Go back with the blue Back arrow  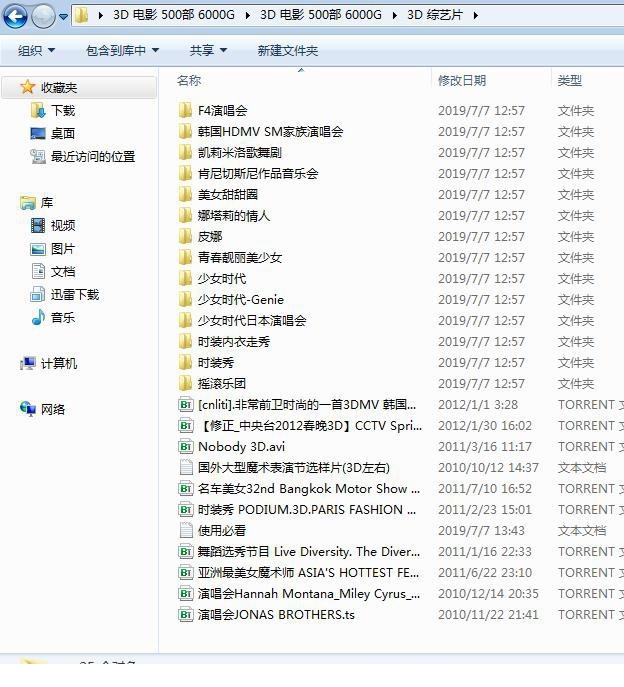tap(15, 16)
